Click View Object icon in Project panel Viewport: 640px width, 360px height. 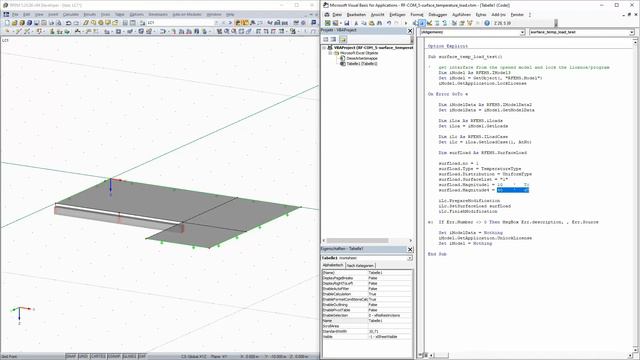tap(333, 39)
